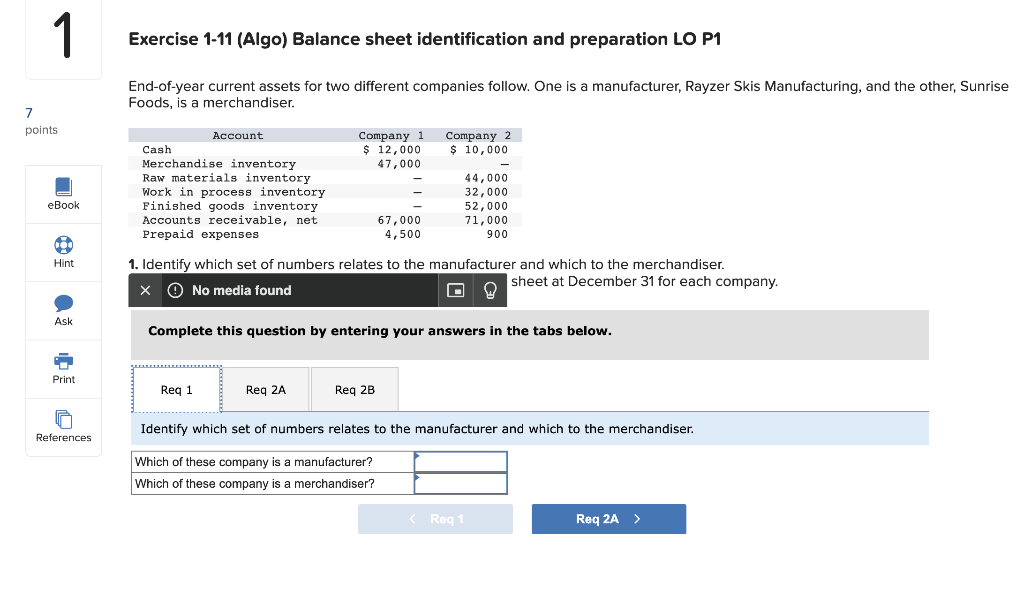Click the current assets data table
Screen dimensions: 1024x604
[325, 184]
